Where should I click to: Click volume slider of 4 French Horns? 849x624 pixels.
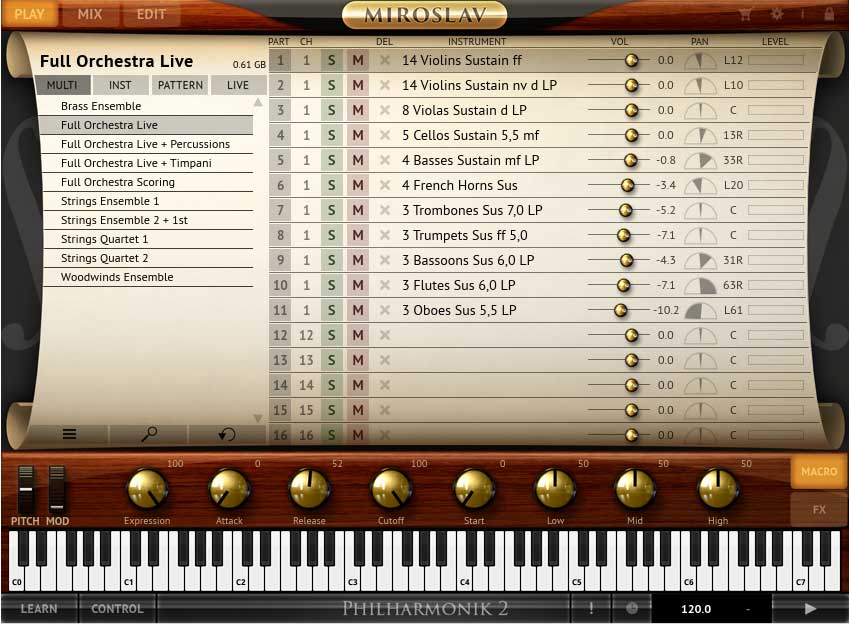click(619, 185)
